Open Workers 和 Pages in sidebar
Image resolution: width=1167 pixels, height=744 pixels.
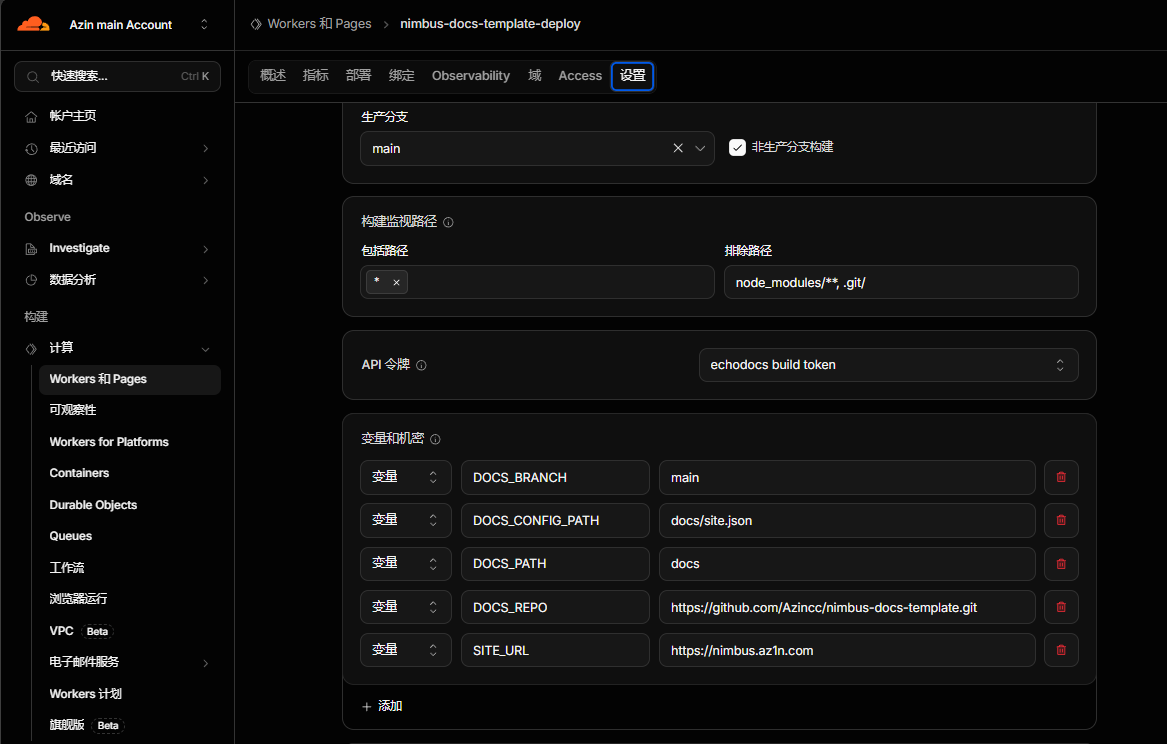click(130, 379)
